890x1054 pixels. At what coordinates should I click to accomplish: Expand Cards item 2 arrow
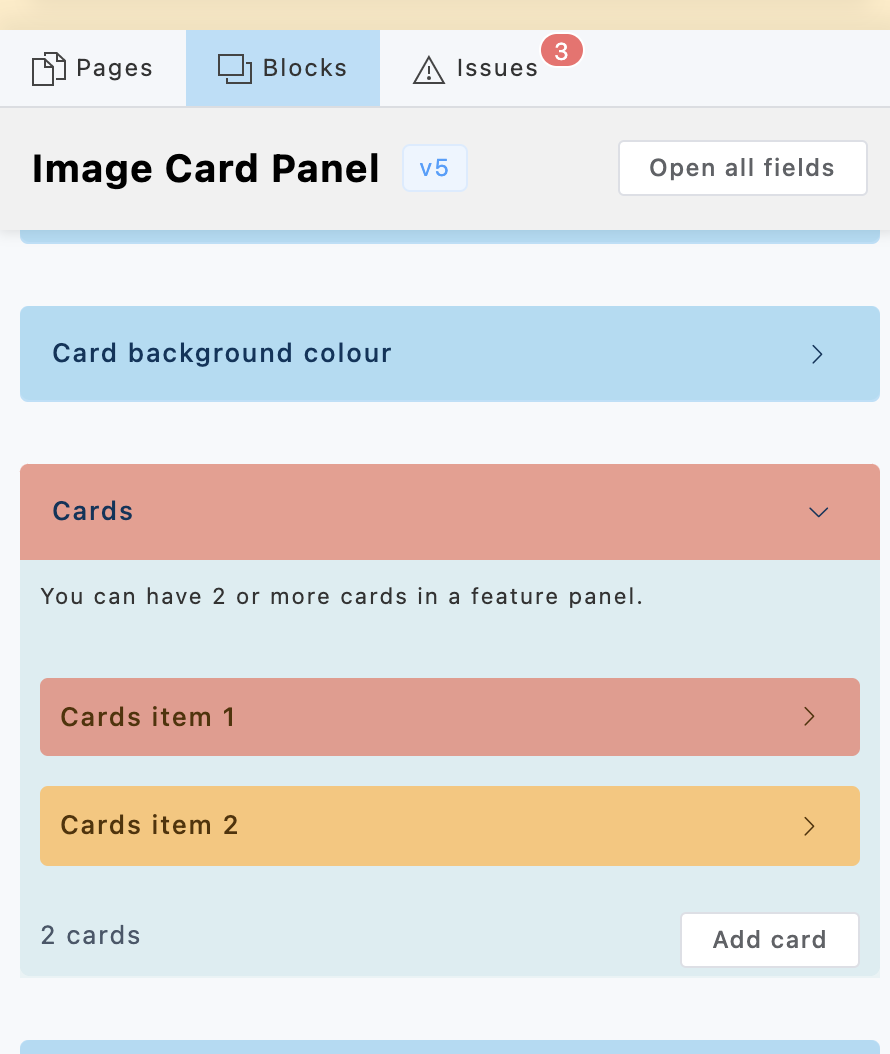coord(810,826)
